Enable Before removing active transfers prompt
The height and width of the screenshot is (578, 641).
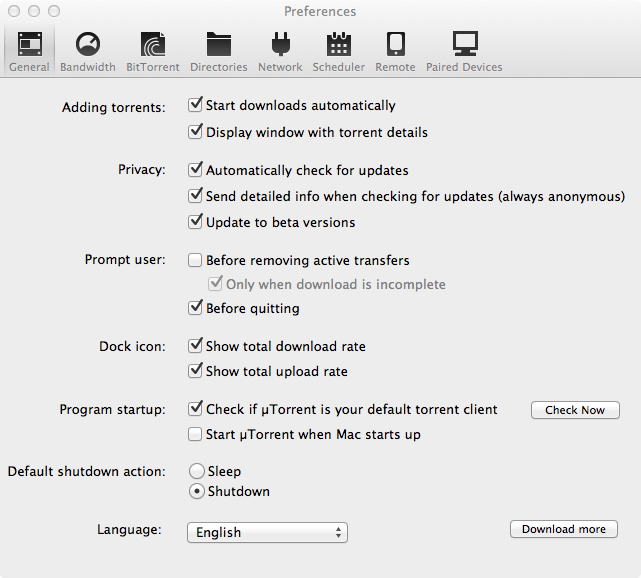coord(195,260)
